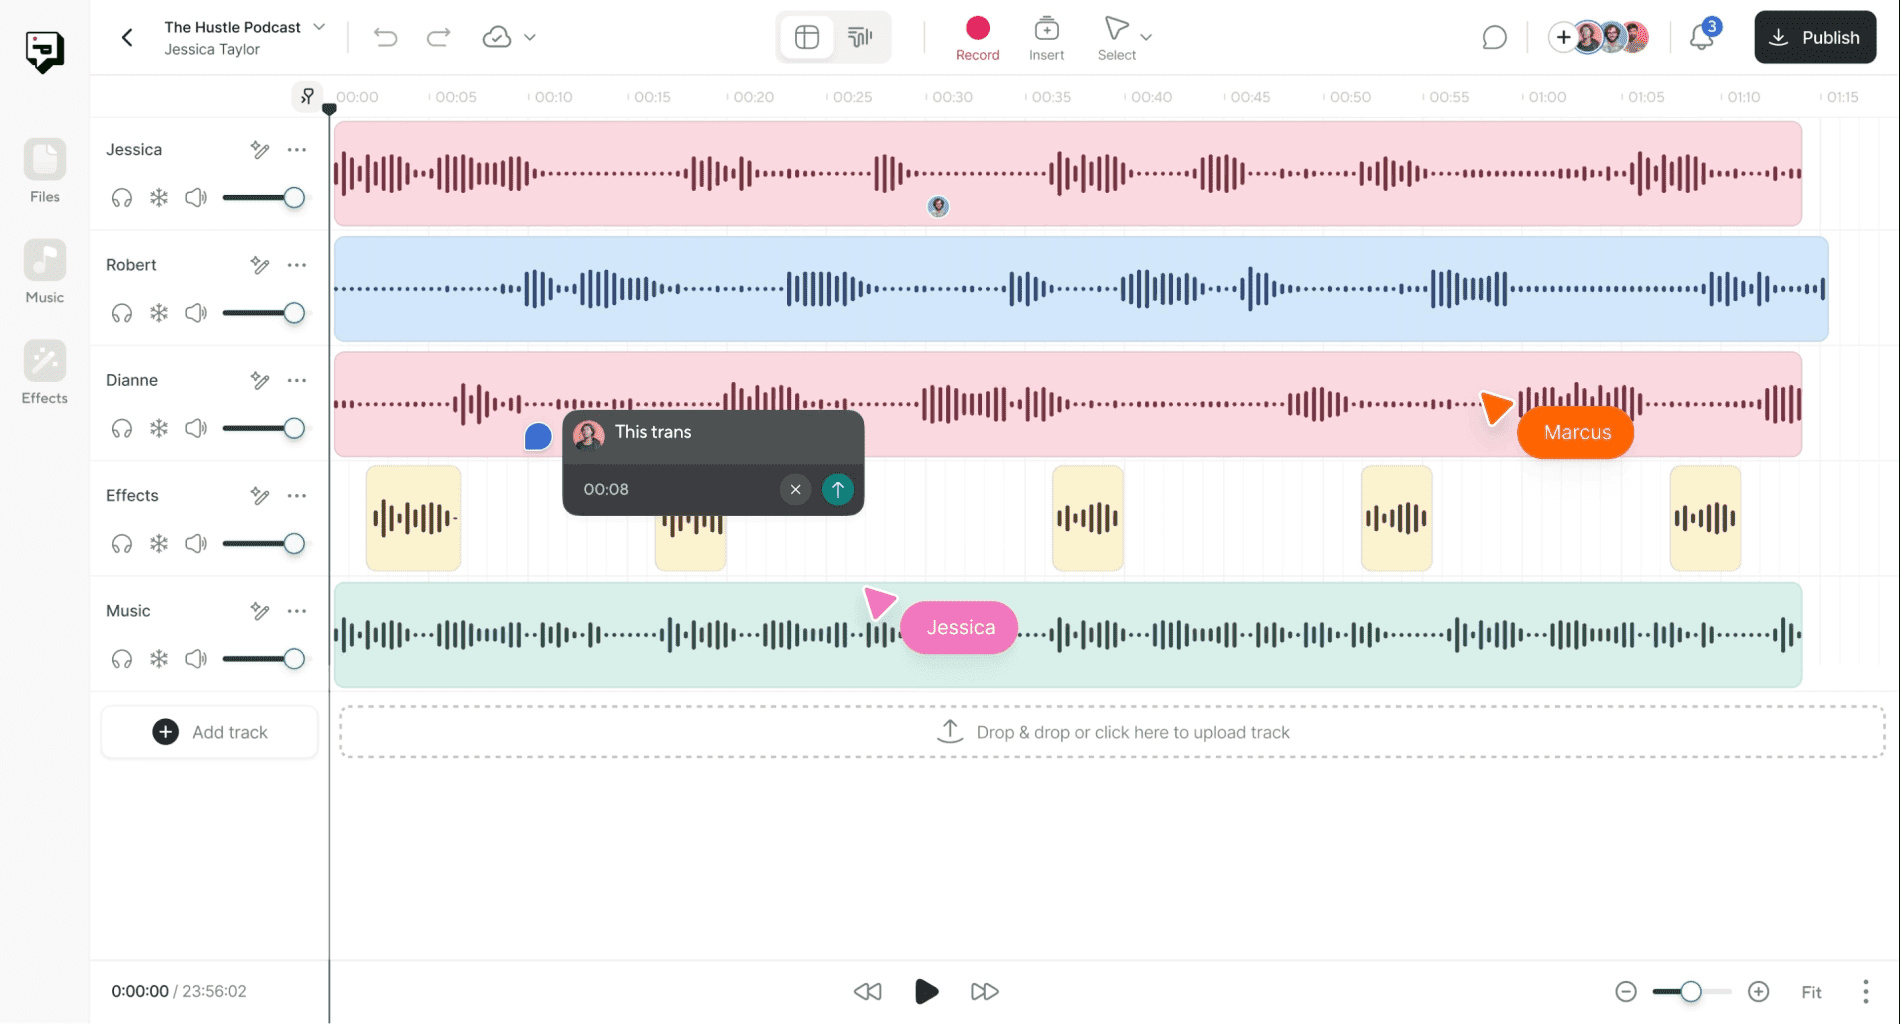Fit the timeline to the window
Viewport: 1900px width, 1024px height.
pos(1811,992)
